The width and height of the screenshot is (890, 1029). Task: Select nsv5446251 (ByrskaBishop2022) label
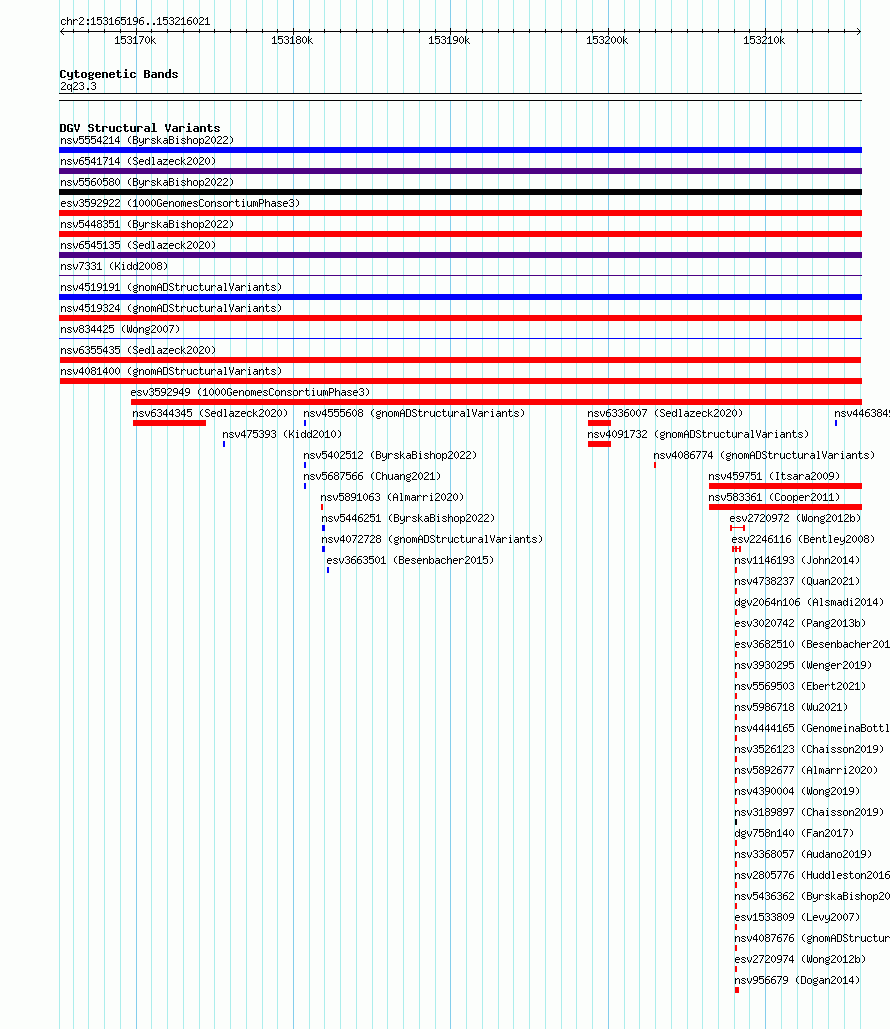coord(408,518)
